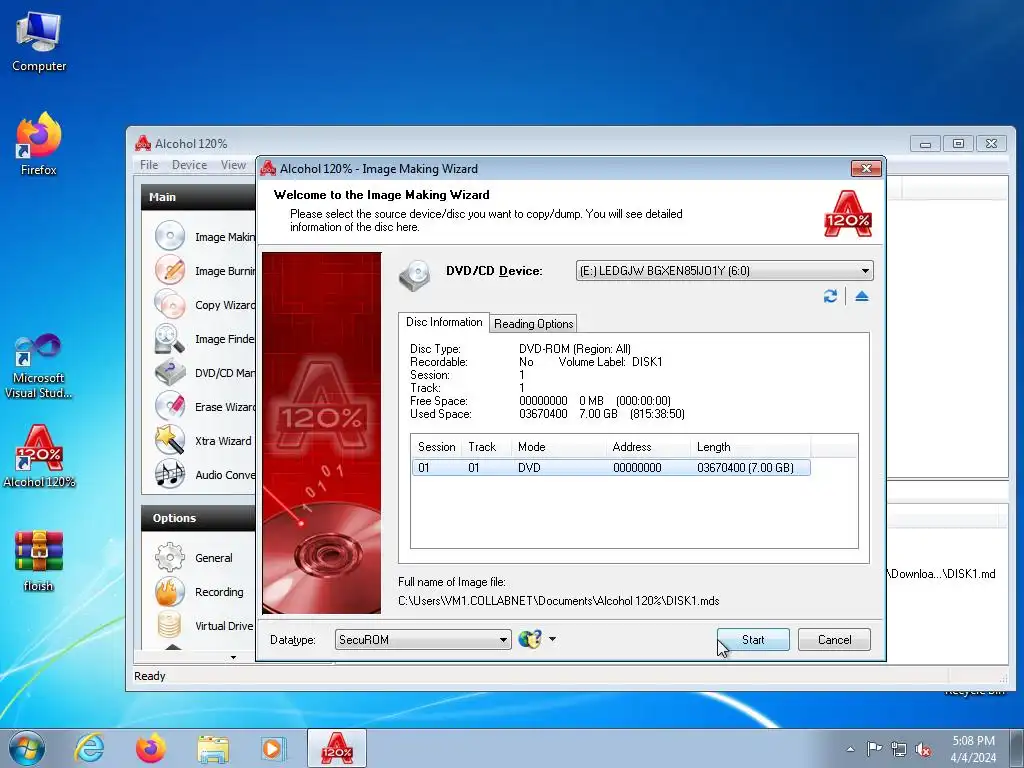Click the Alcohol 120% logo in wizard header
Image resolution: width=1024 pixels, height=768 pixels.
click(848, 213)
